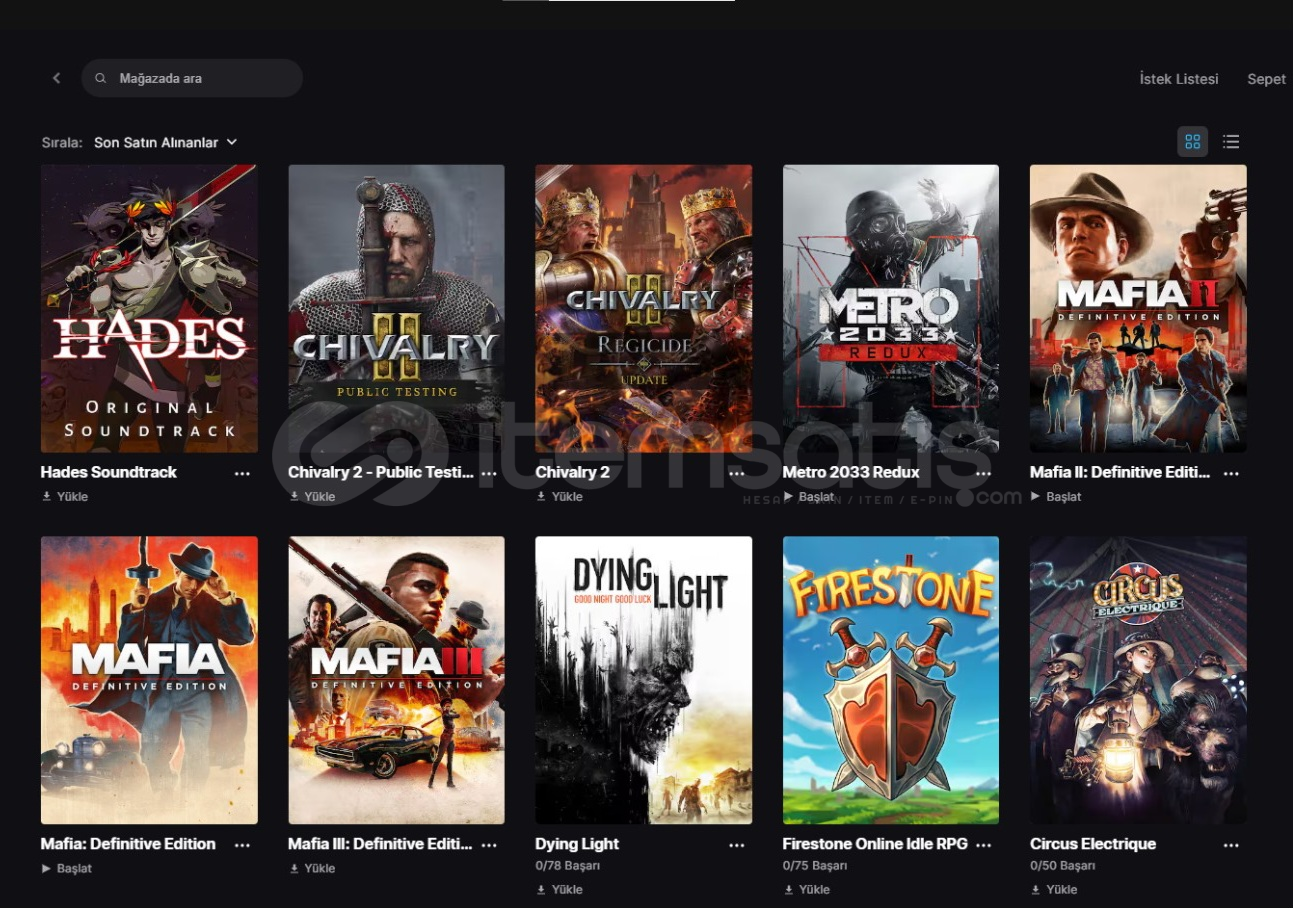This screenshot has width=1293, height=908.
Task: Go back using the left arrow
Action: (57, 78)
